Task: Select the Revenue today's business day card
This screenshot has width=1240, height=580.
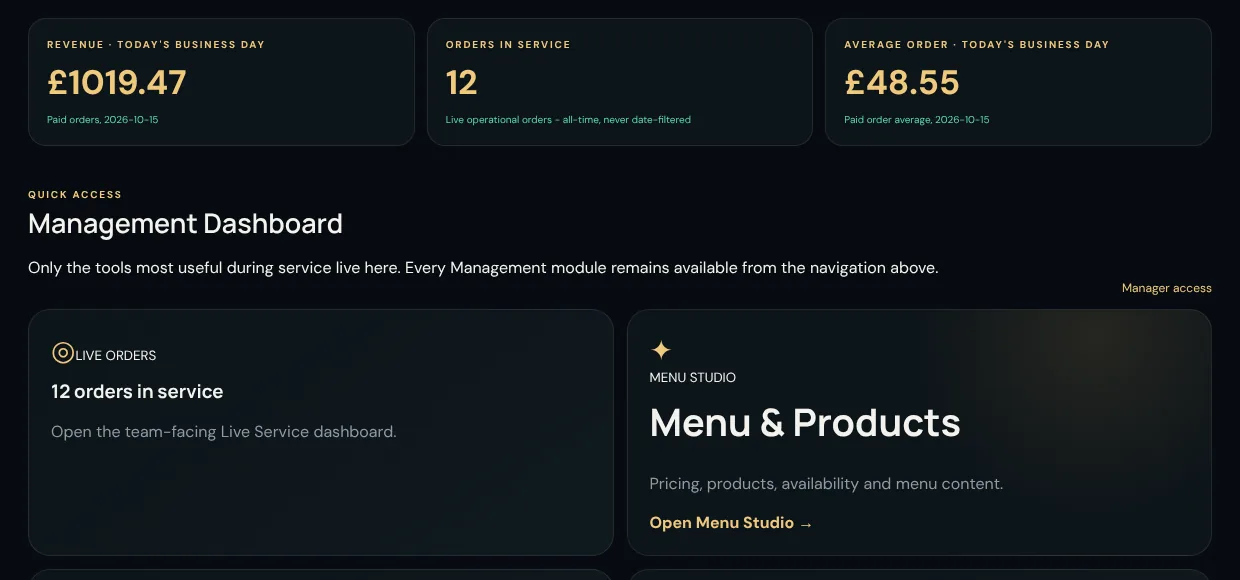Action: coord(221,82)
